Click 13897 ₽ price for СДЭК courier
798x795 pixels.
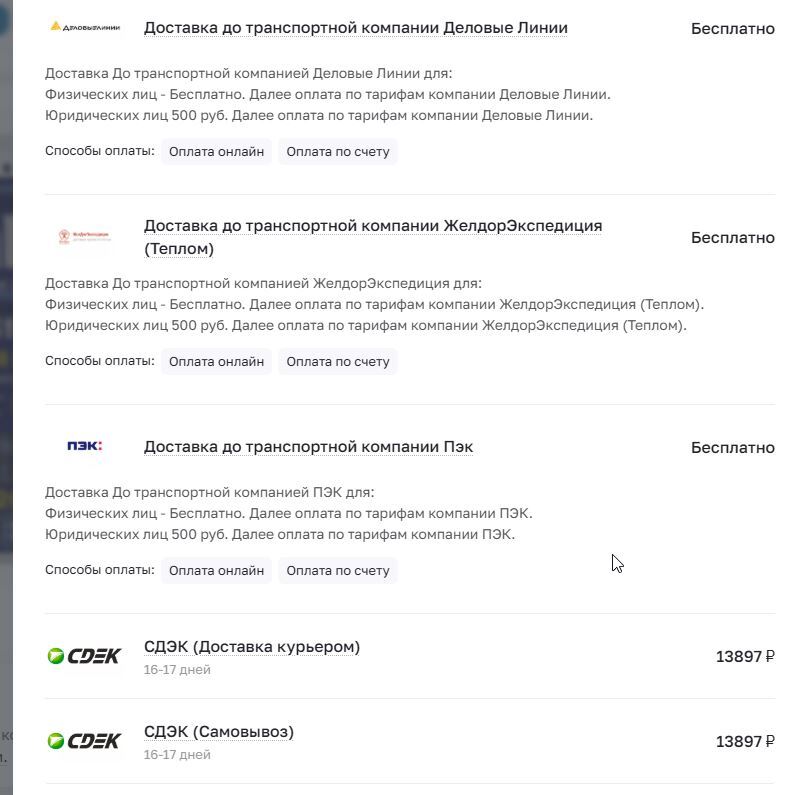[x=745, y=657]
